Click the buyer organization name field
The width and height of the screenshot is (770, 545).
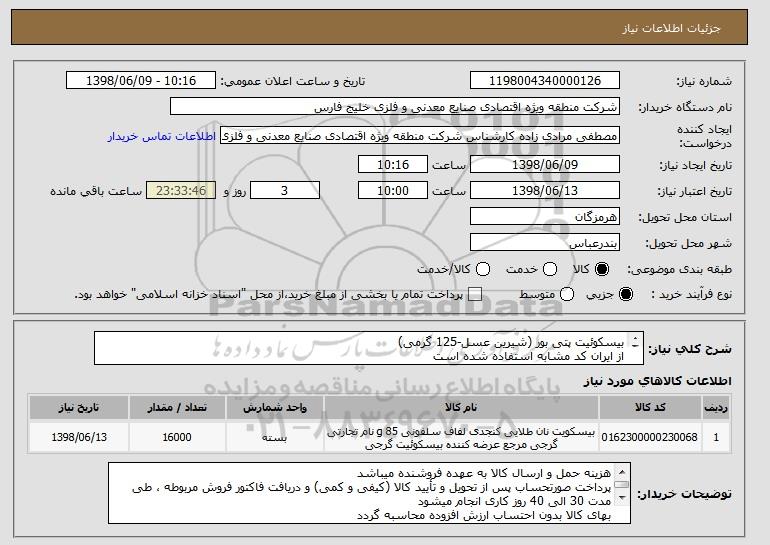click(395, 107)
